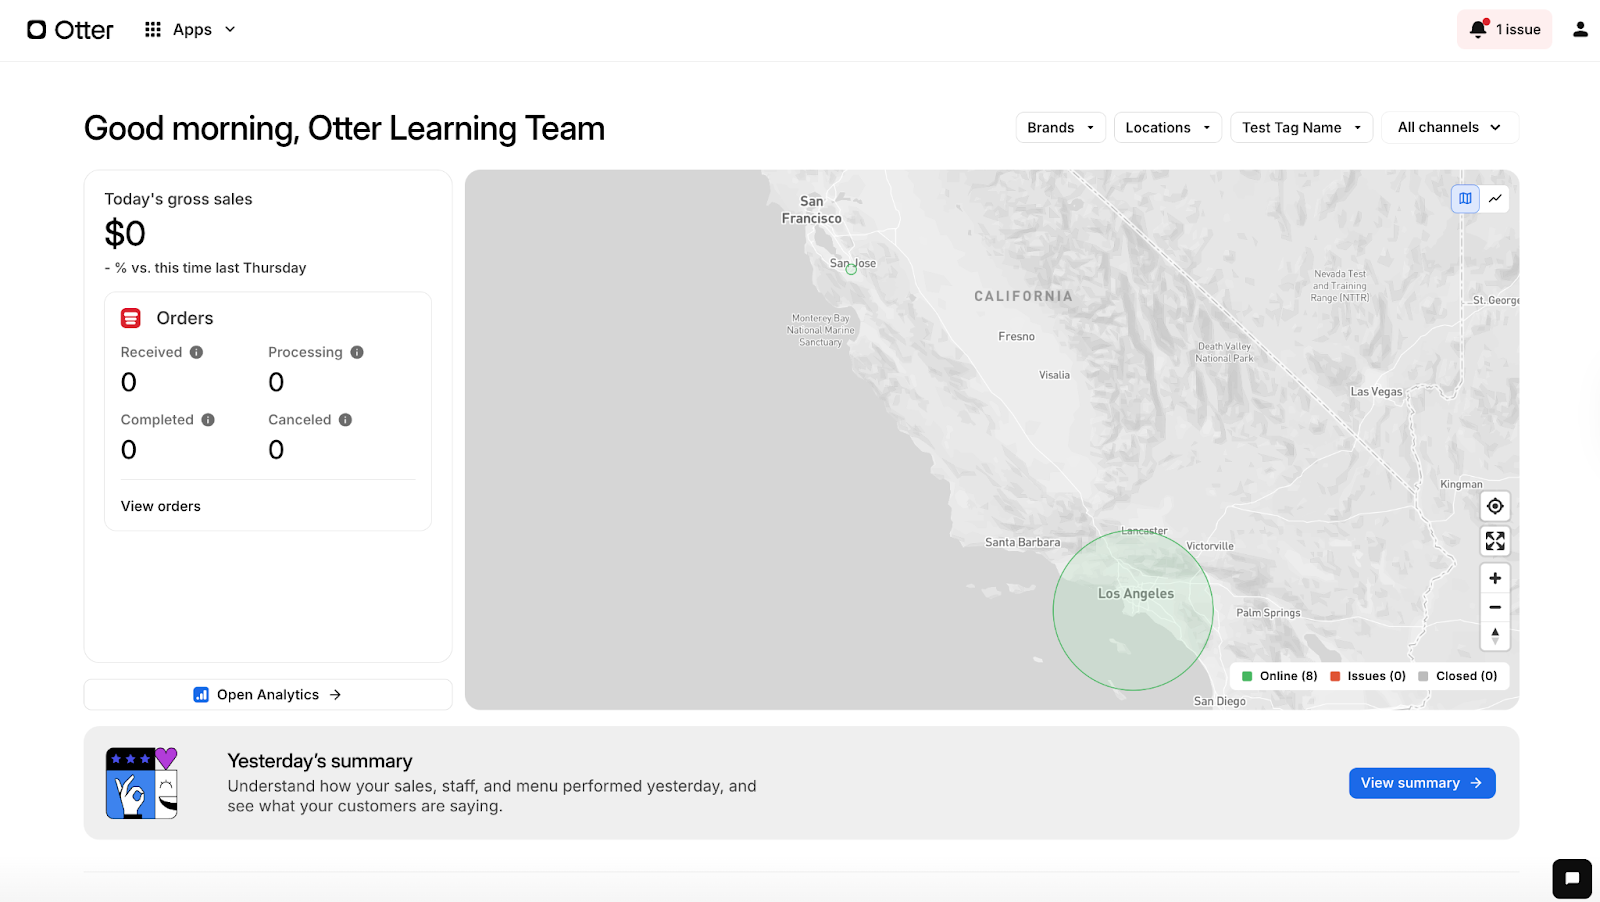Viewport: 1600px width, 902px height.
Task: Click the San Francisco map label
Action: click(812, 210)
